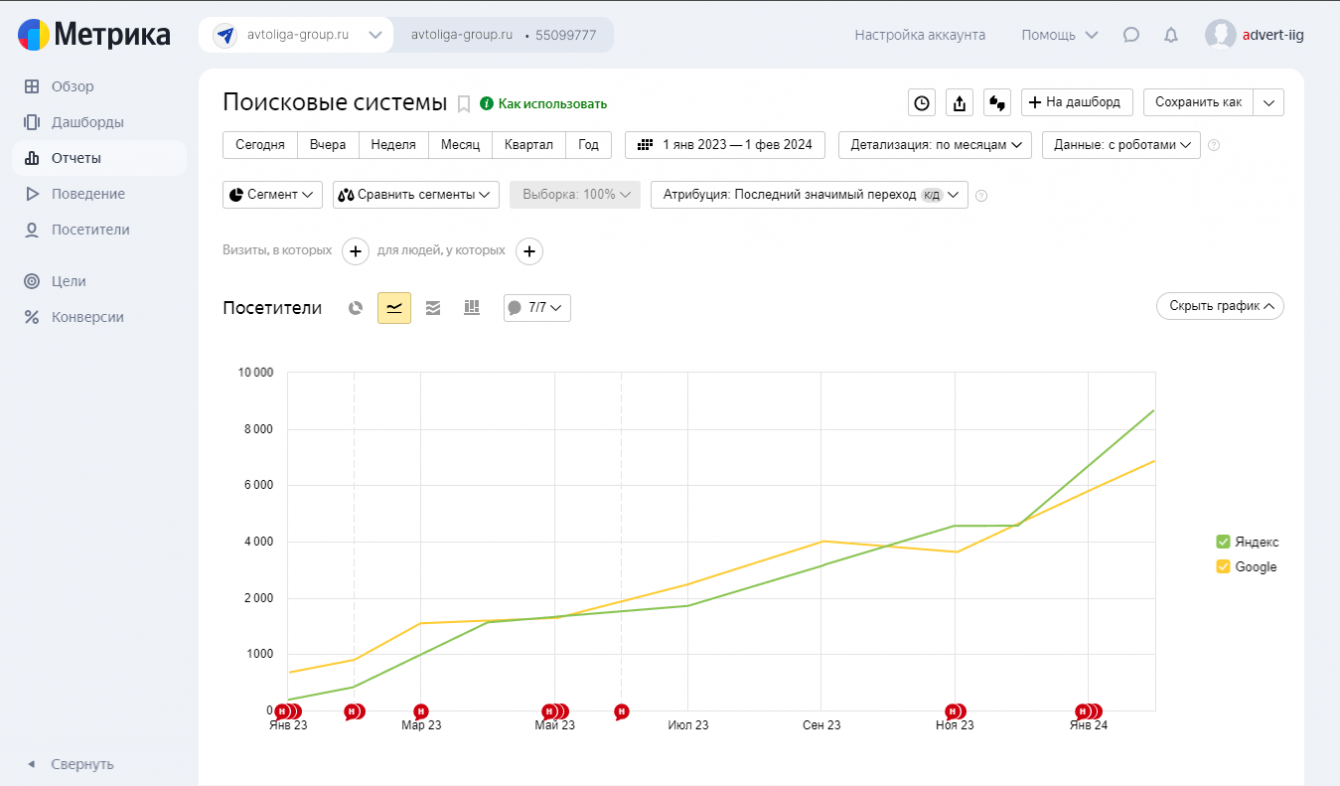Image resolution: width=1340 pixels, height=786 pixels.
Task: Select the Квартал period tab
Action: point(528,145)
